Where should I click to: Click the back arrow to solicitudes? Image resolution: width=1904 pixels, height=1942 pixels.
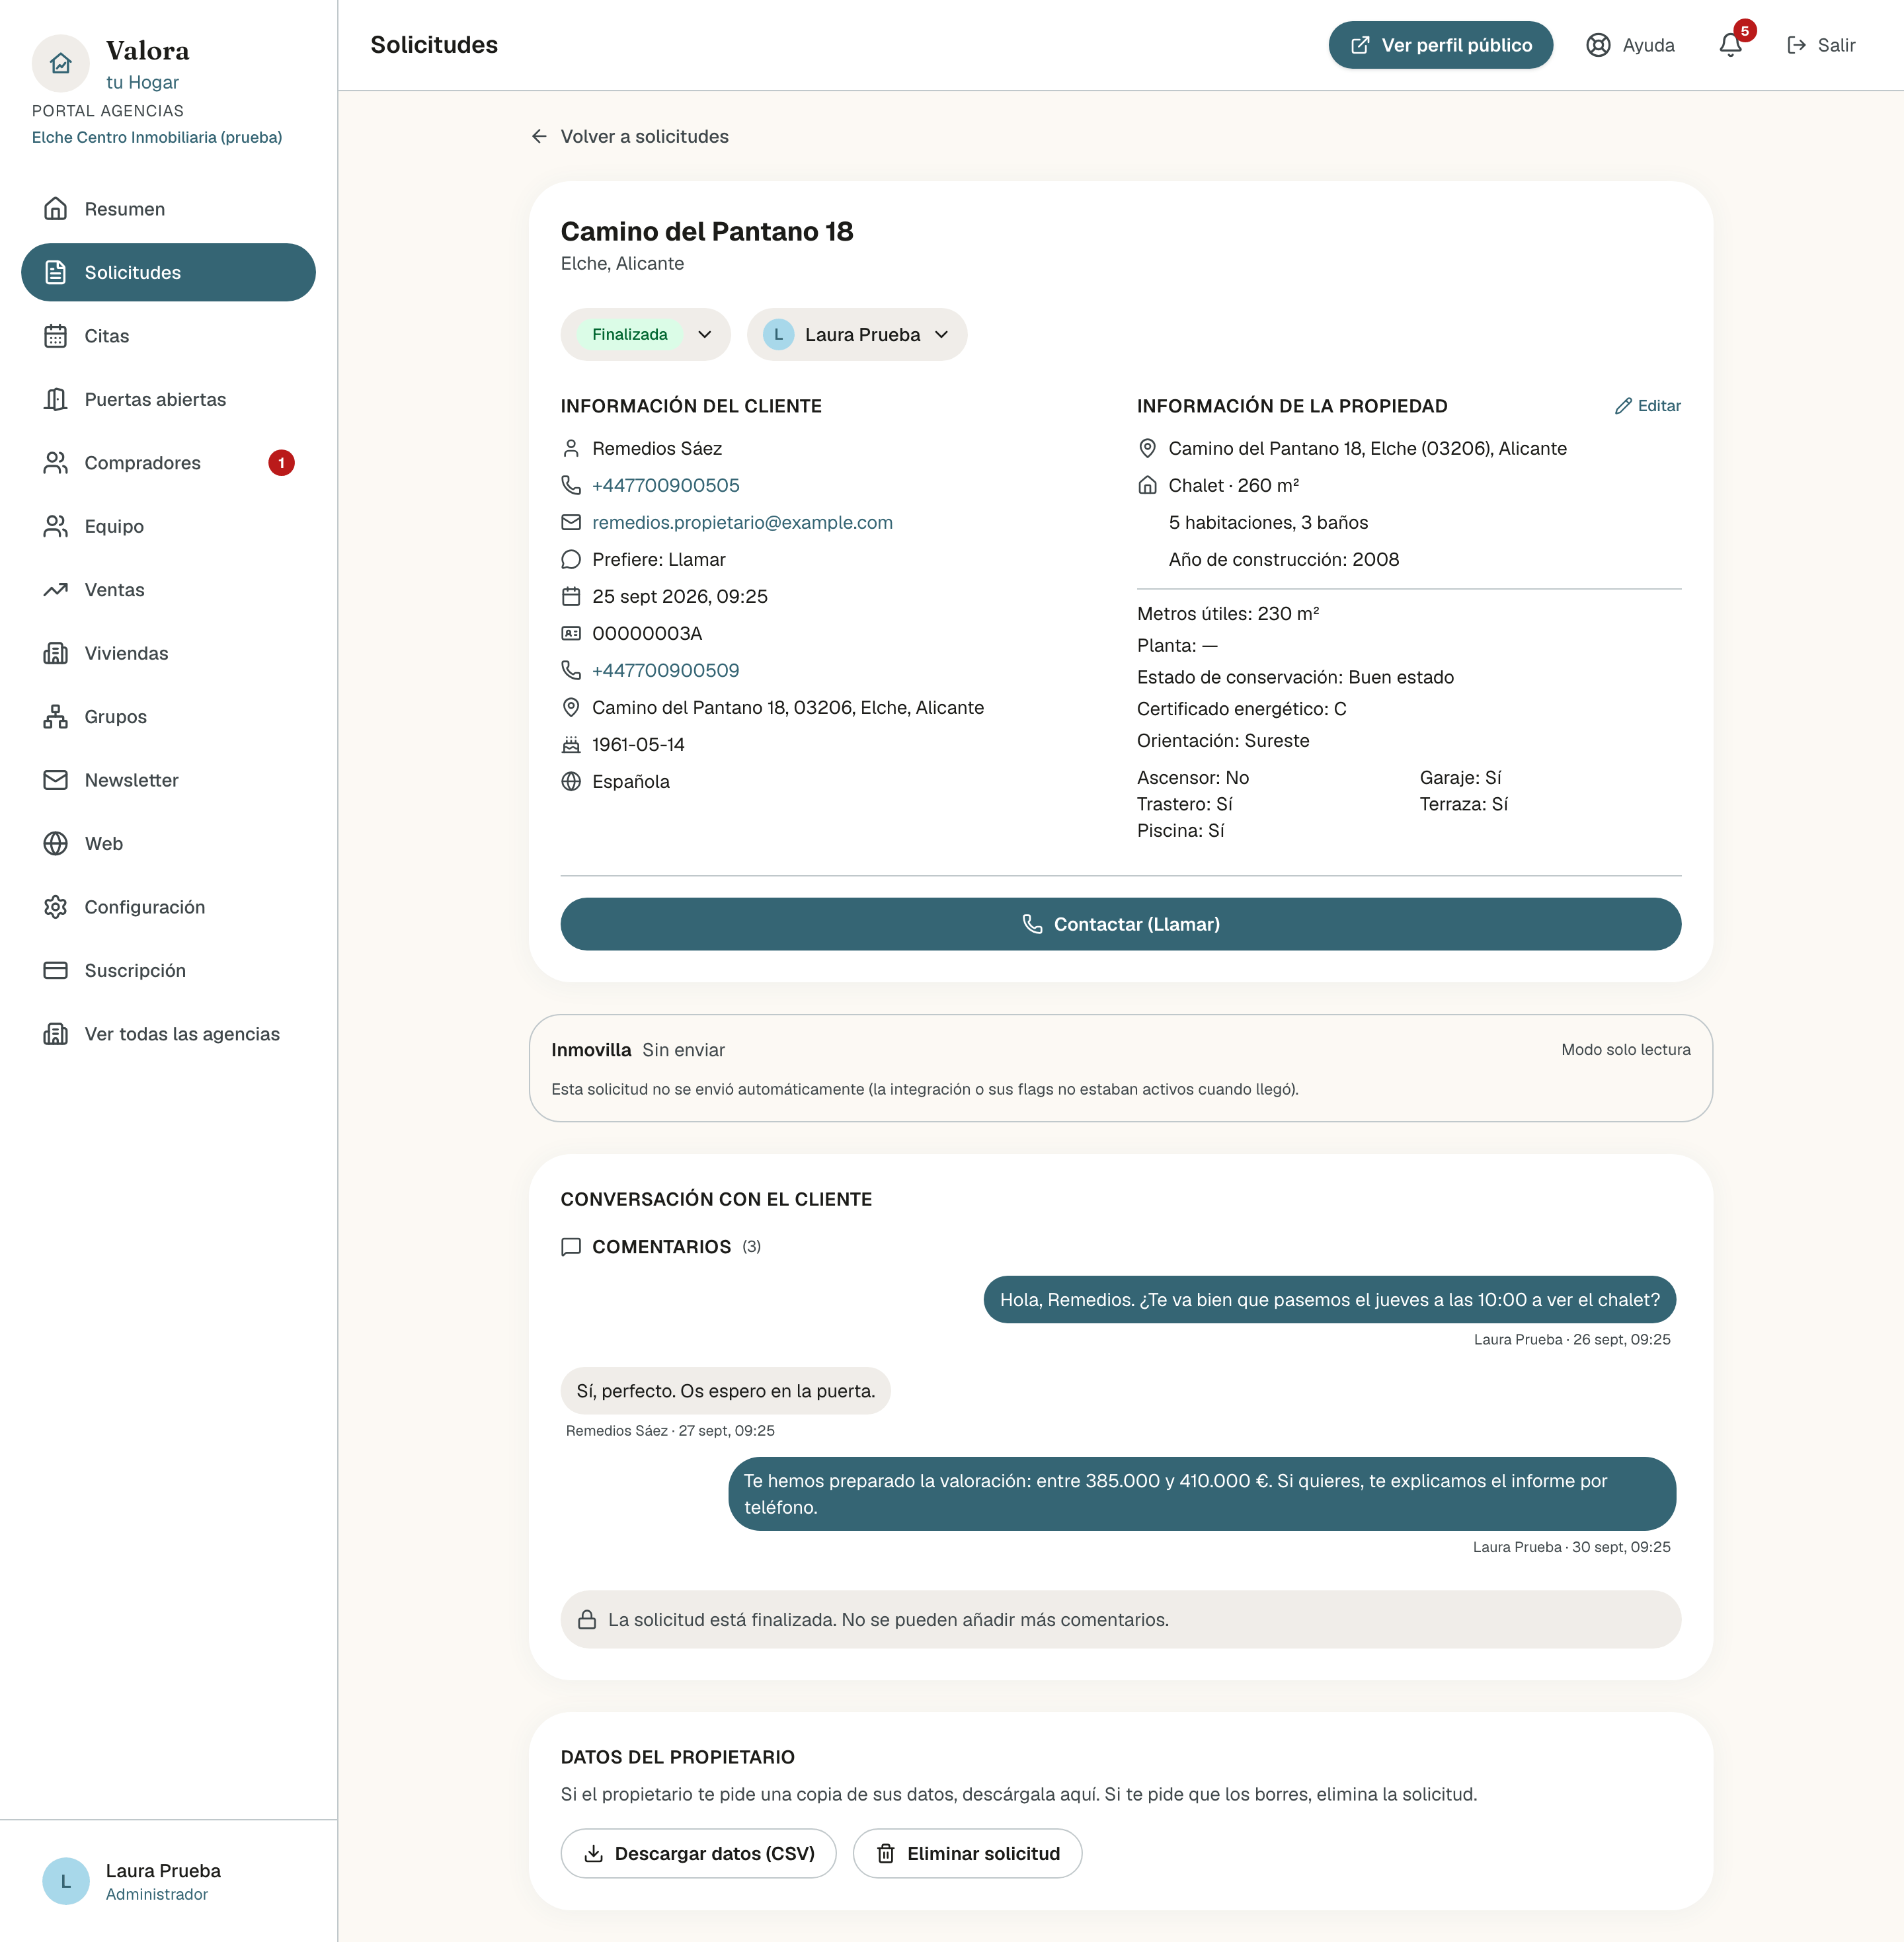[x=539, y=136]
